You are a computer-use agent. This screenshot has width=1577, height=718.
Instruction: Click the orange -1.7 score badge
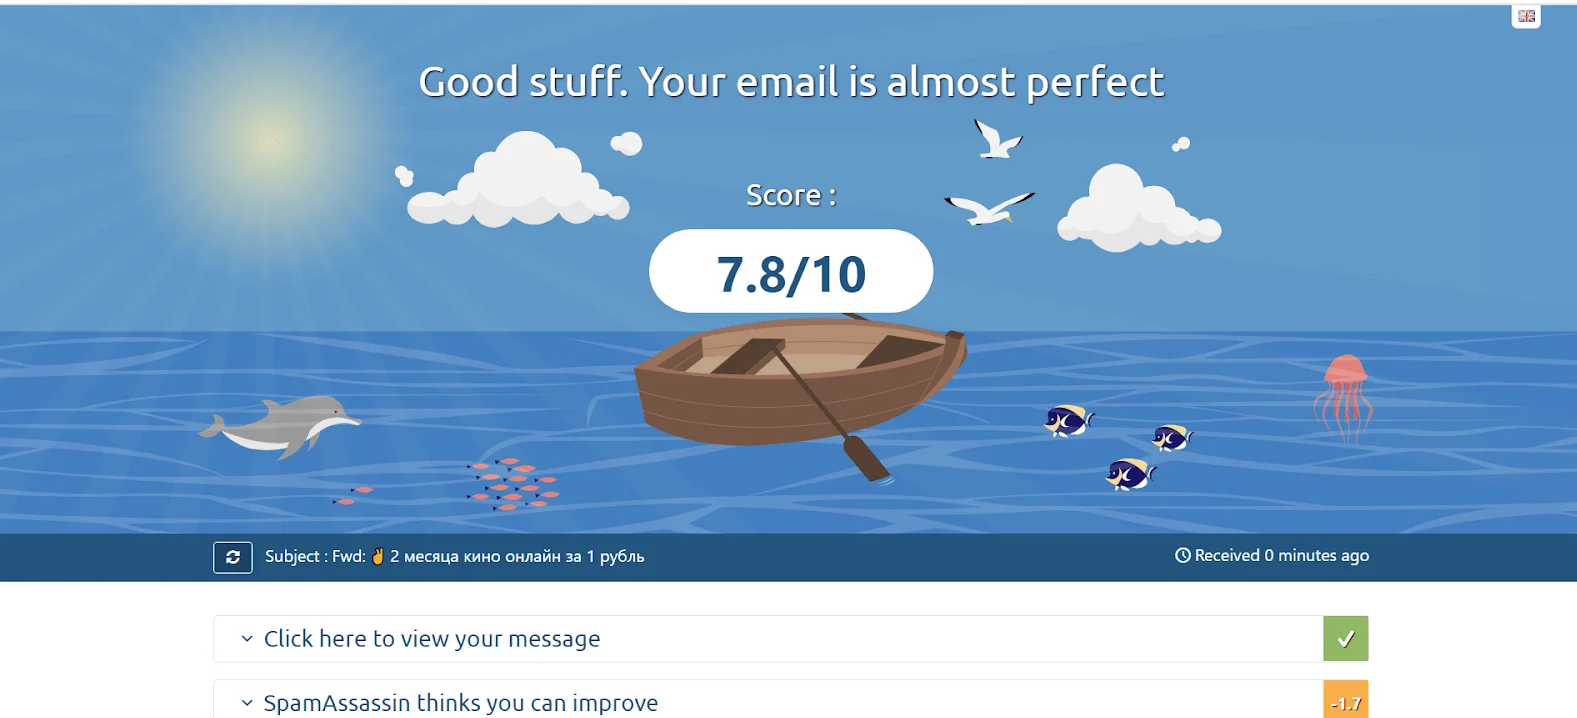coord(1345,702)
